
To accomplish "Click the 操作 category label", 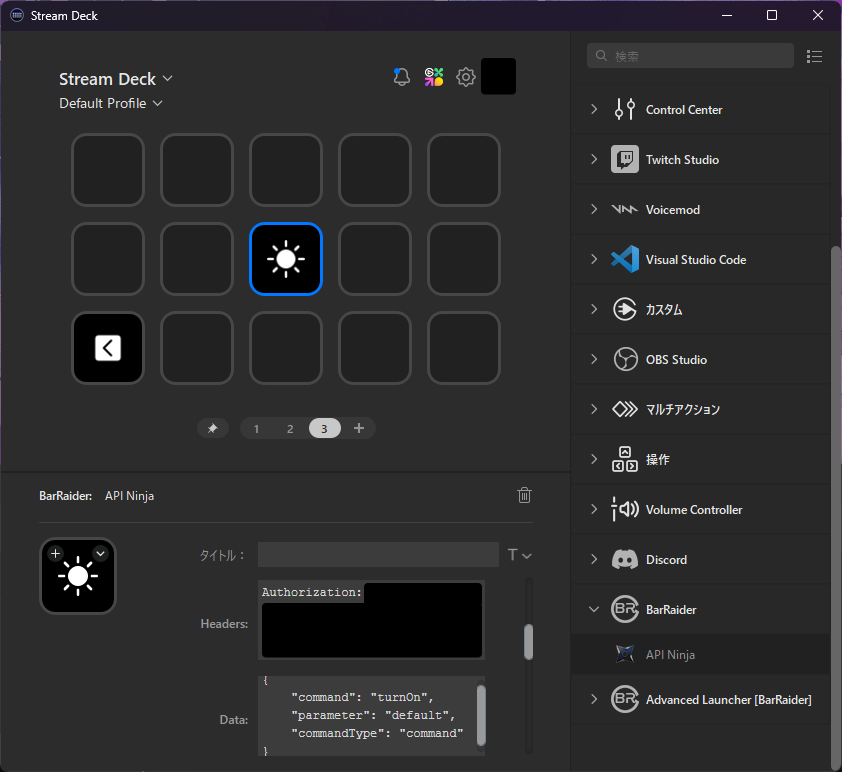I will pyautogui.click(x=658, y=460).
